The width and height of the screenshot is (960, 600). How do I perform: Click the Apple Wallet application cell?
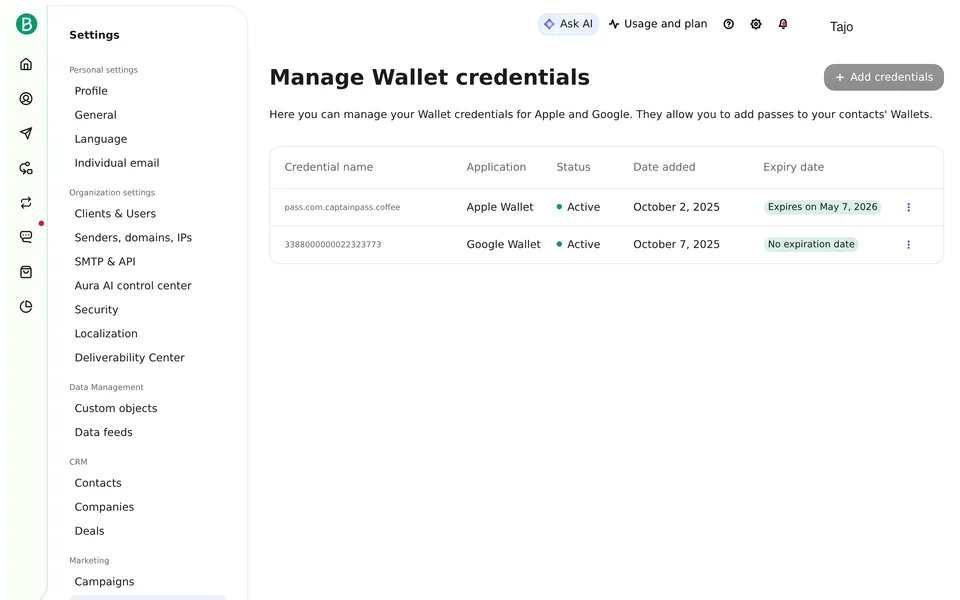pos(500,207)
